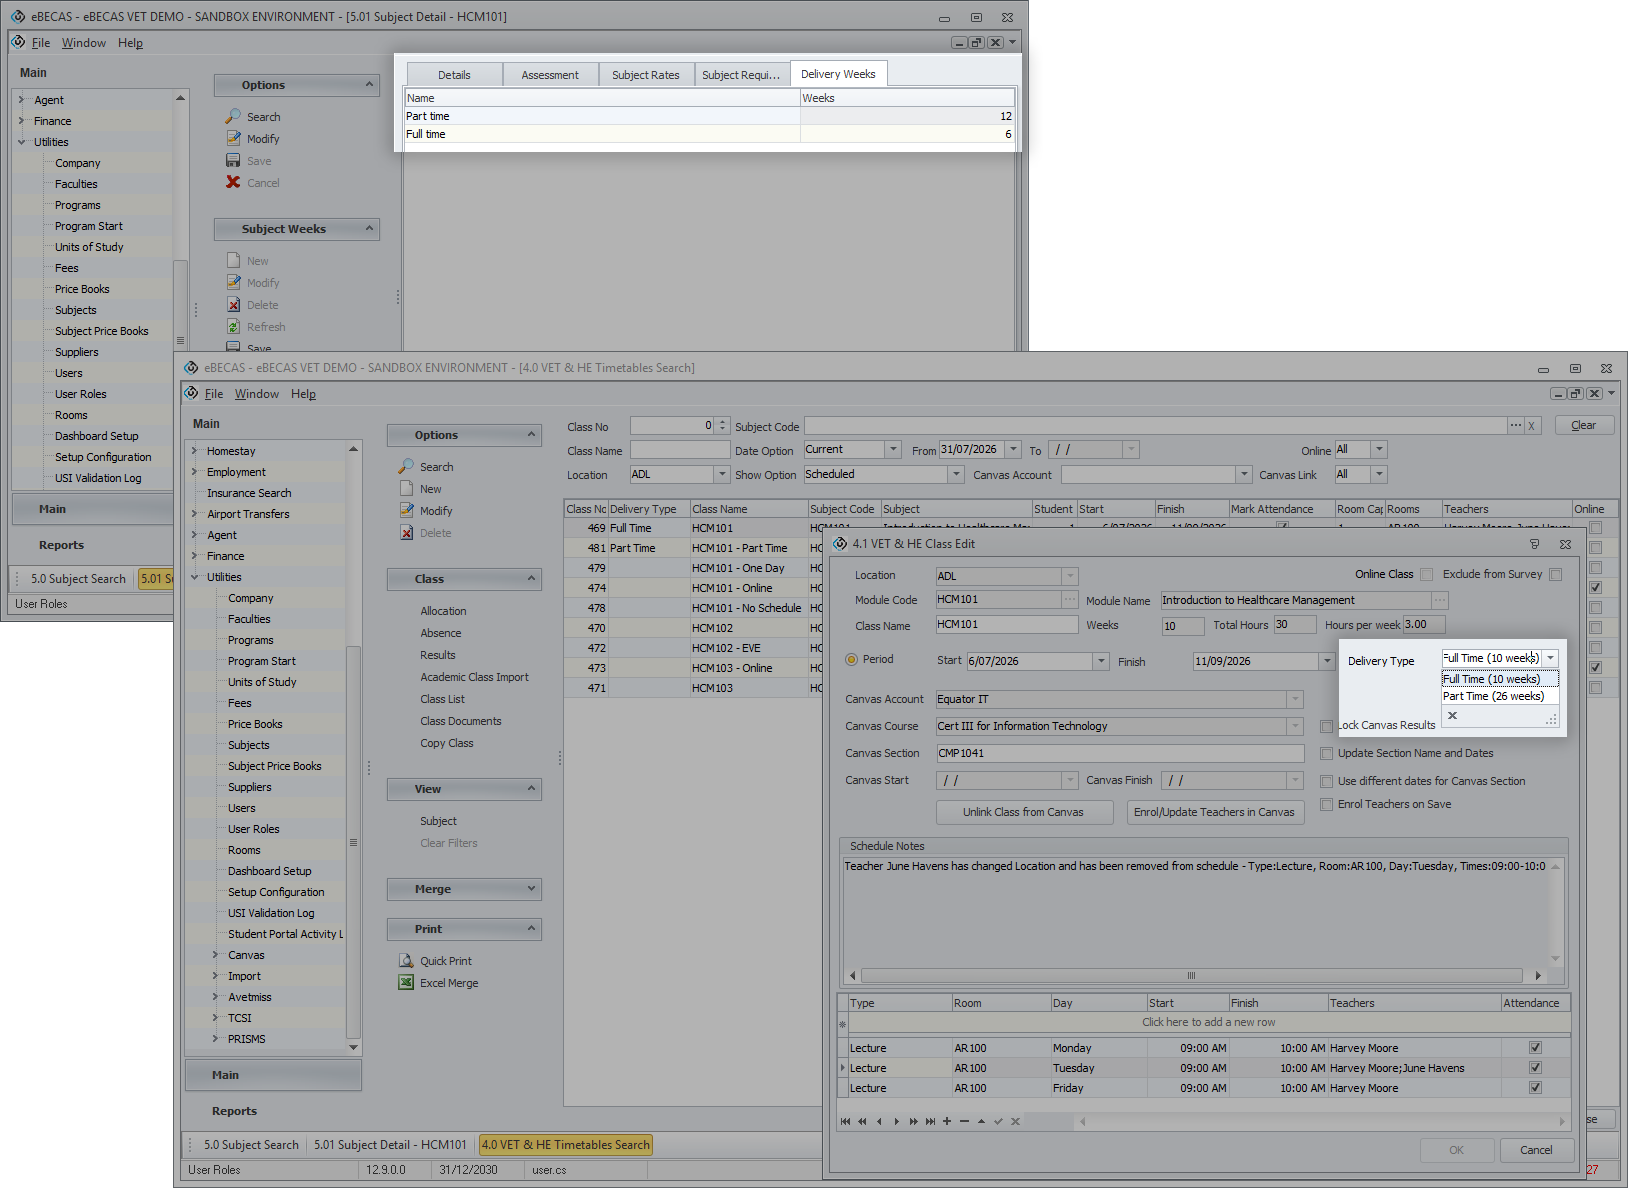Open the Canvas Course dropdown
The width and height of the screenshot is (1628, 1188).
pyautogui.click(x=1295, y=726)
